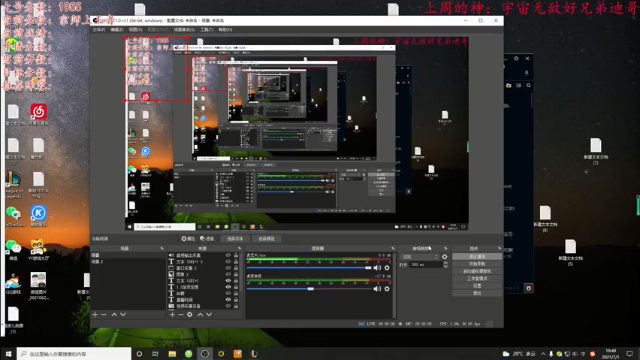Open Windows Start menu
This screenshot has height=360, width=640.
[8, 354]
